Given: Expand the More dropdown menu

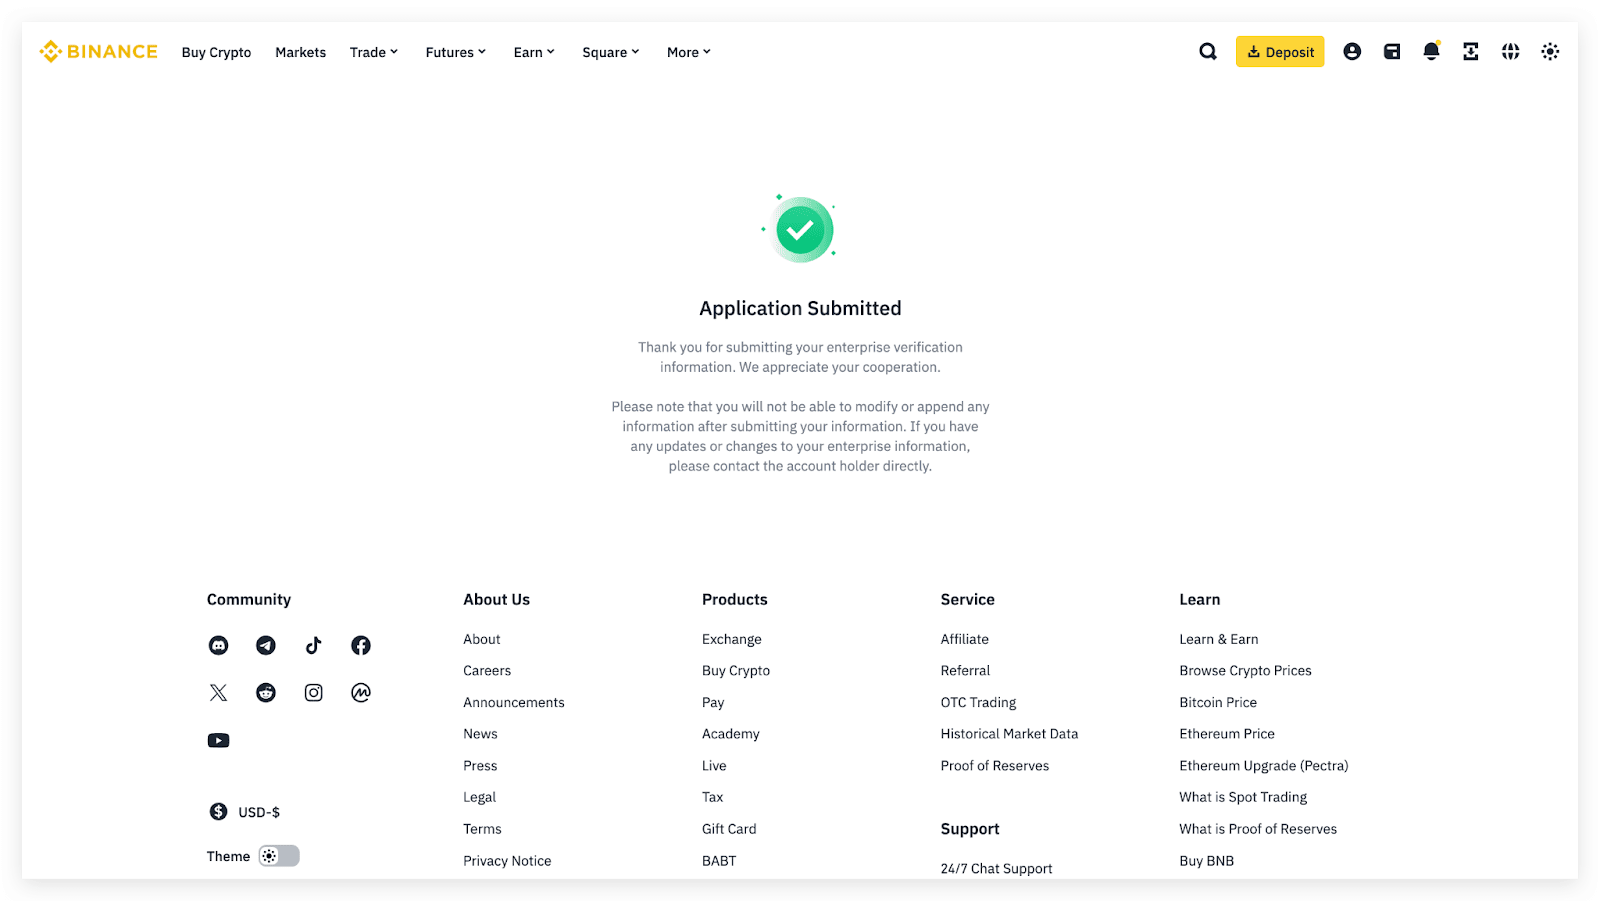Looking at the screenshot, I should 688,52.
